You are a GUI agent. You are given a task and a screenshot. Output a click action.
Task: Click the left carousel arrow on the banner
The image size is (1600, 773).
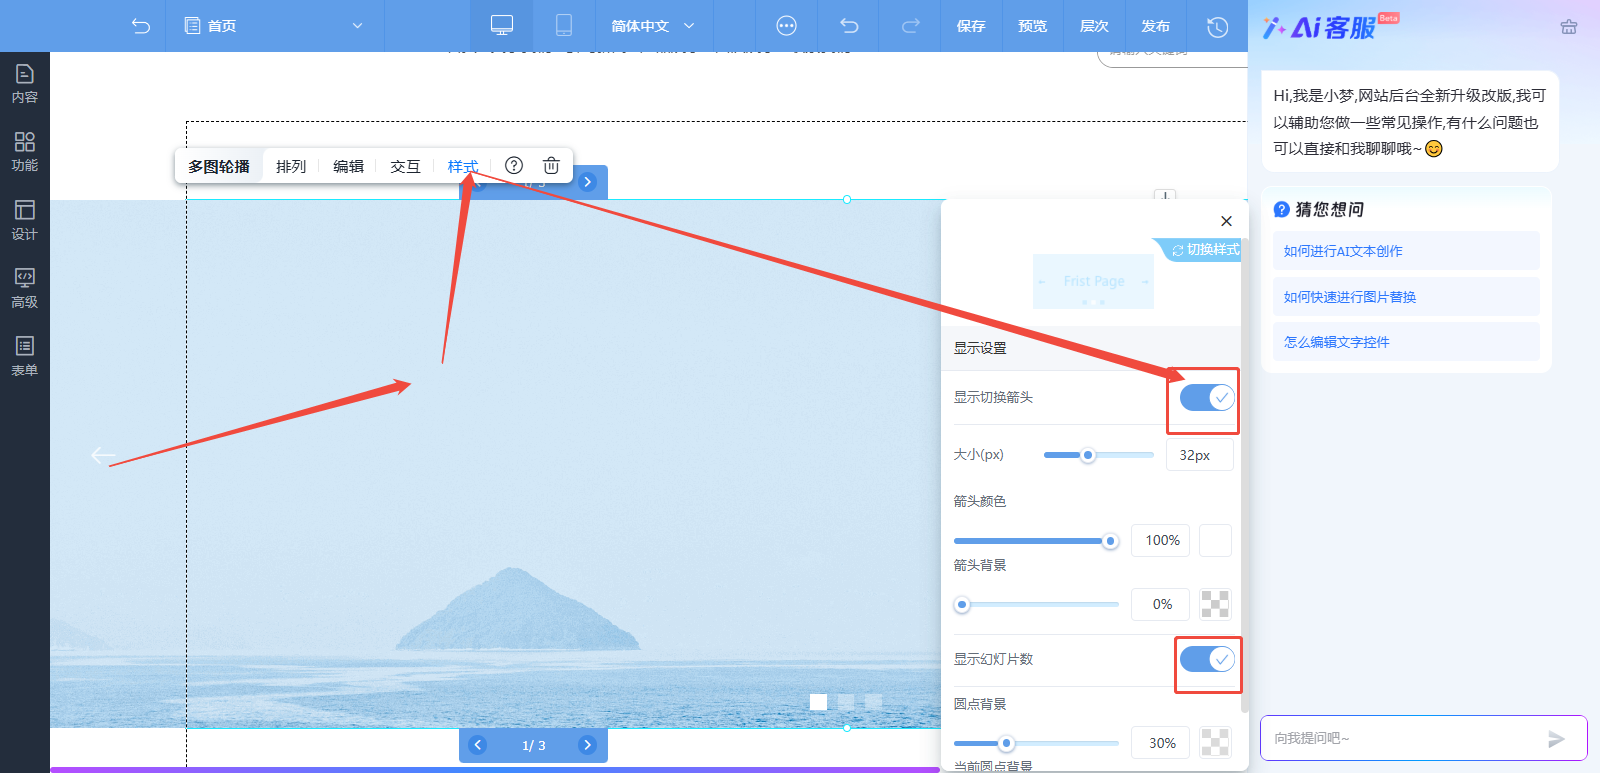point(103,456)
